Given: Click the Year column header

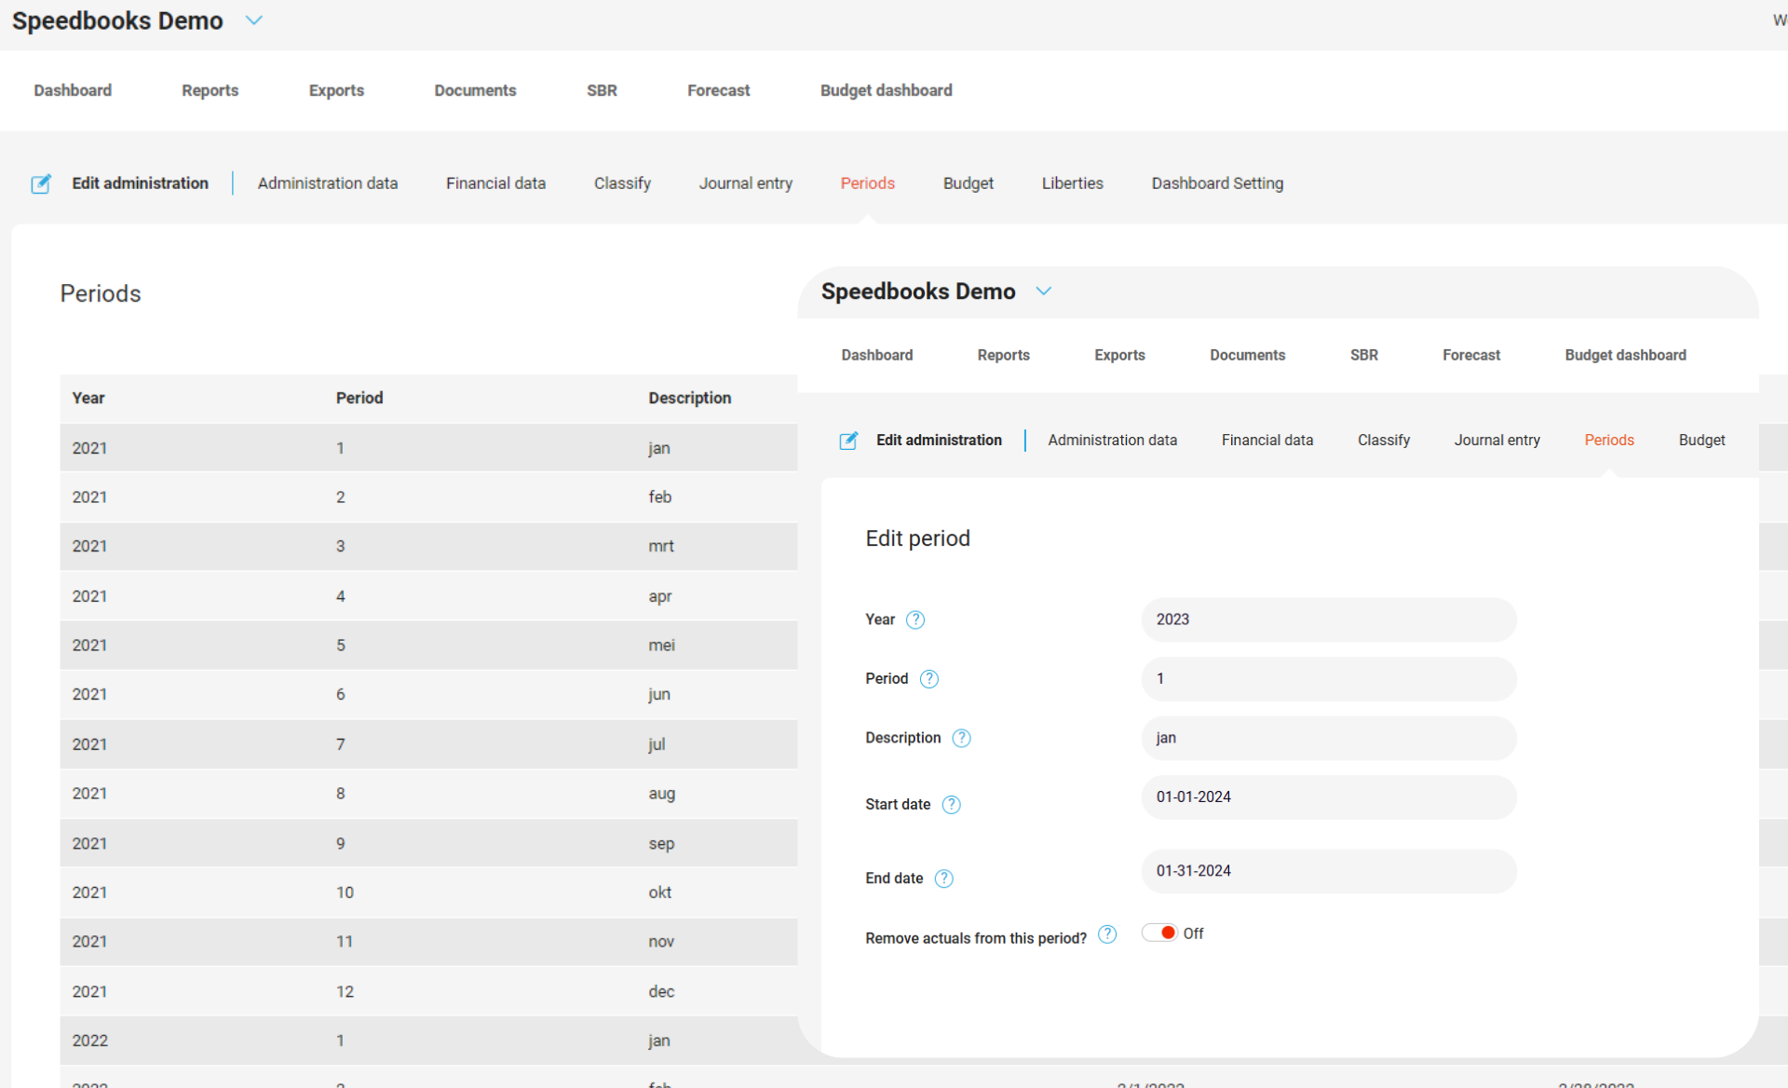Looking at the screenshot, I should tap(88, 398).
